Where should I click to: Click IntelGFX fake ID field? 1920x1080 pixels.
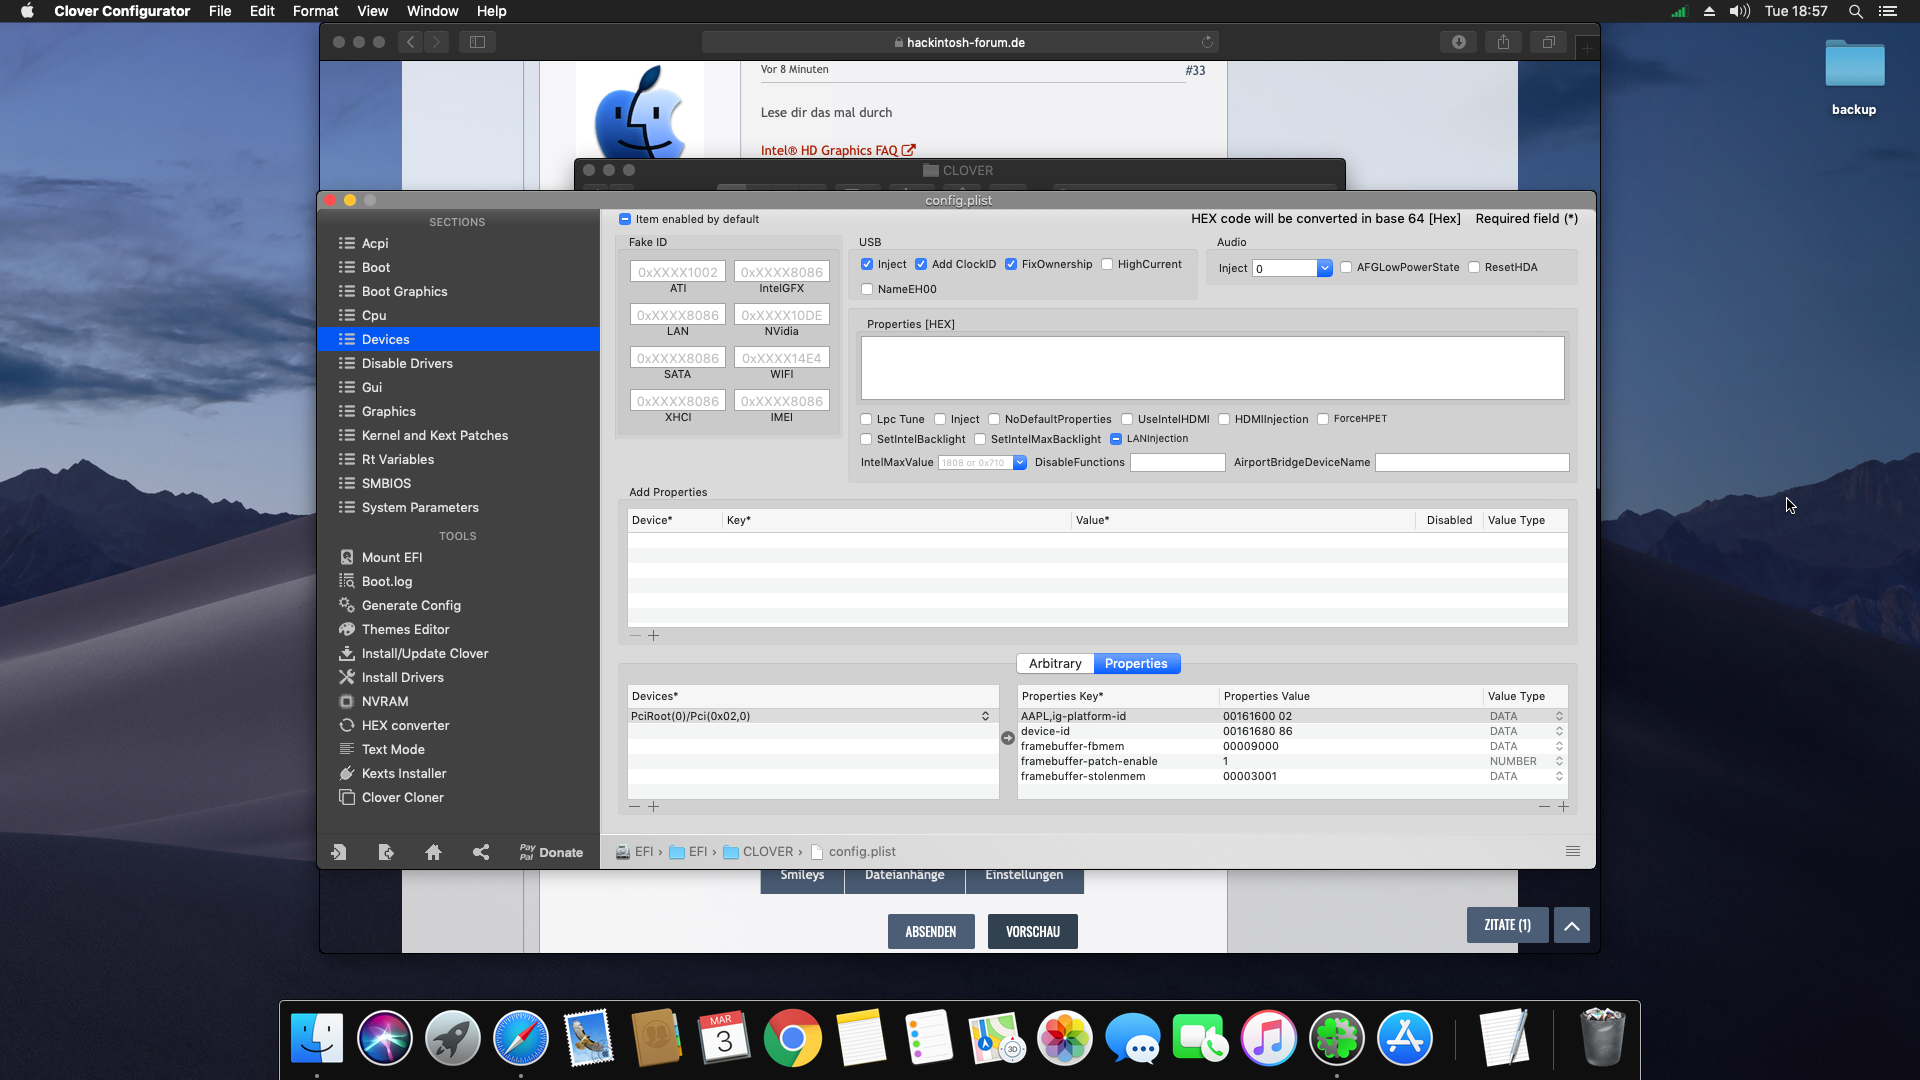pos(781,272)
